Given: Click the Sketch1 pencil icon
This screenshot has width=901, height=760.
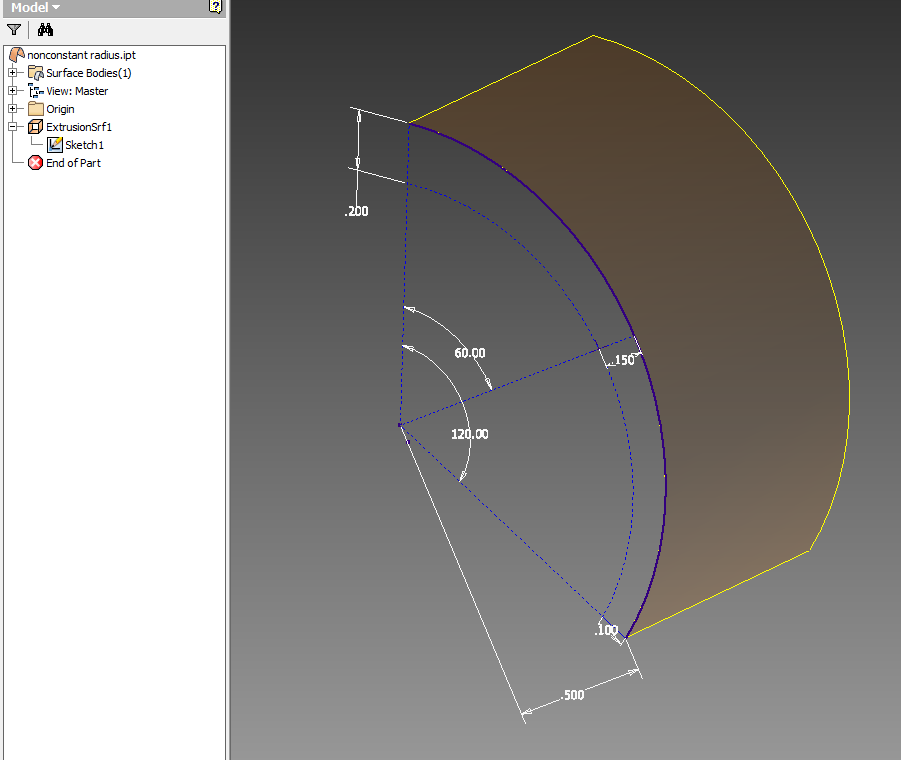Looking at the screenshot, I should pos(55,143).
